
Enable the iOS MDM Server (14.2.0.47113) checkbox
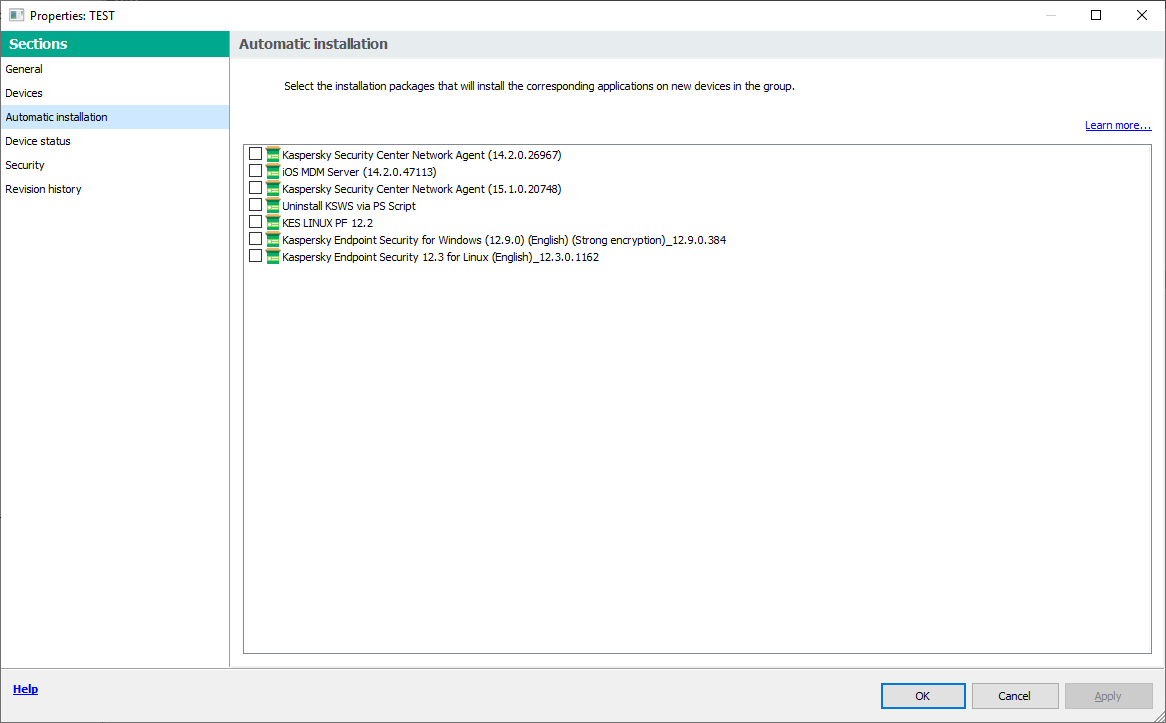255,170
